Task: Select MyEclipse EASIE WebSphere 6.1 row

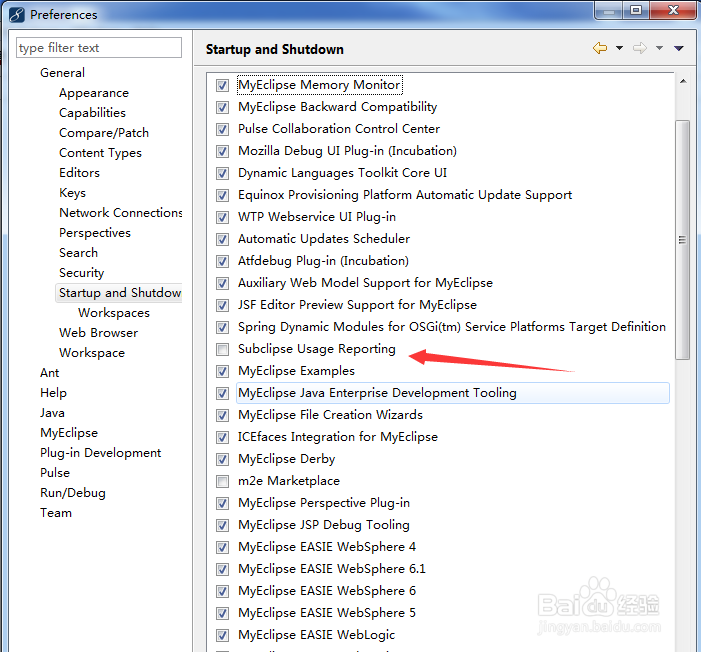Action: (332, 569)
